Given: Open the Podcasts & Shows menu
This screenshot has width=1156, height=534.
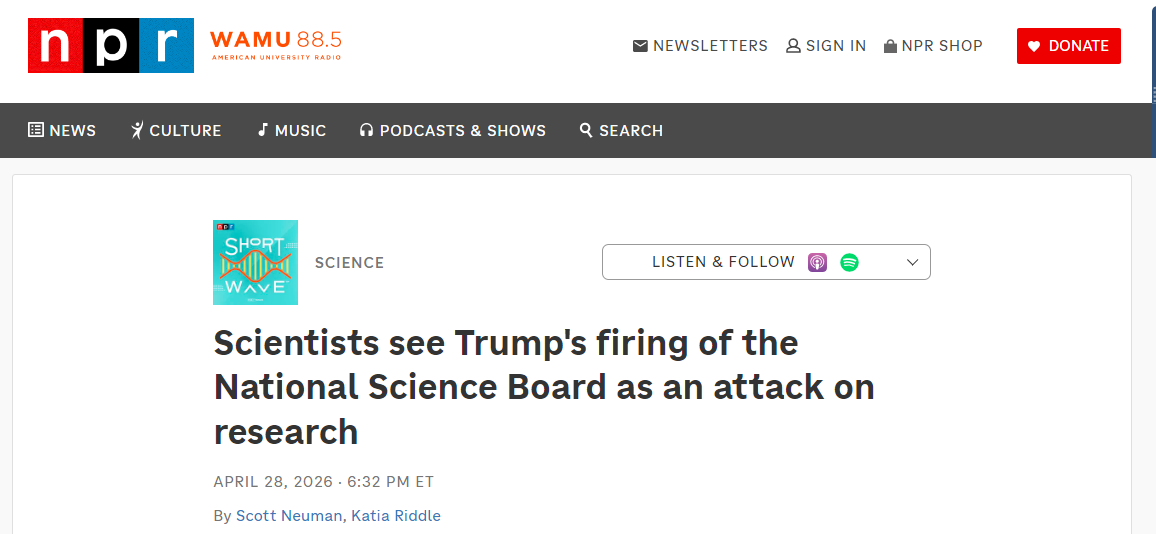Looking at the screenshot, I should (452, 130).
